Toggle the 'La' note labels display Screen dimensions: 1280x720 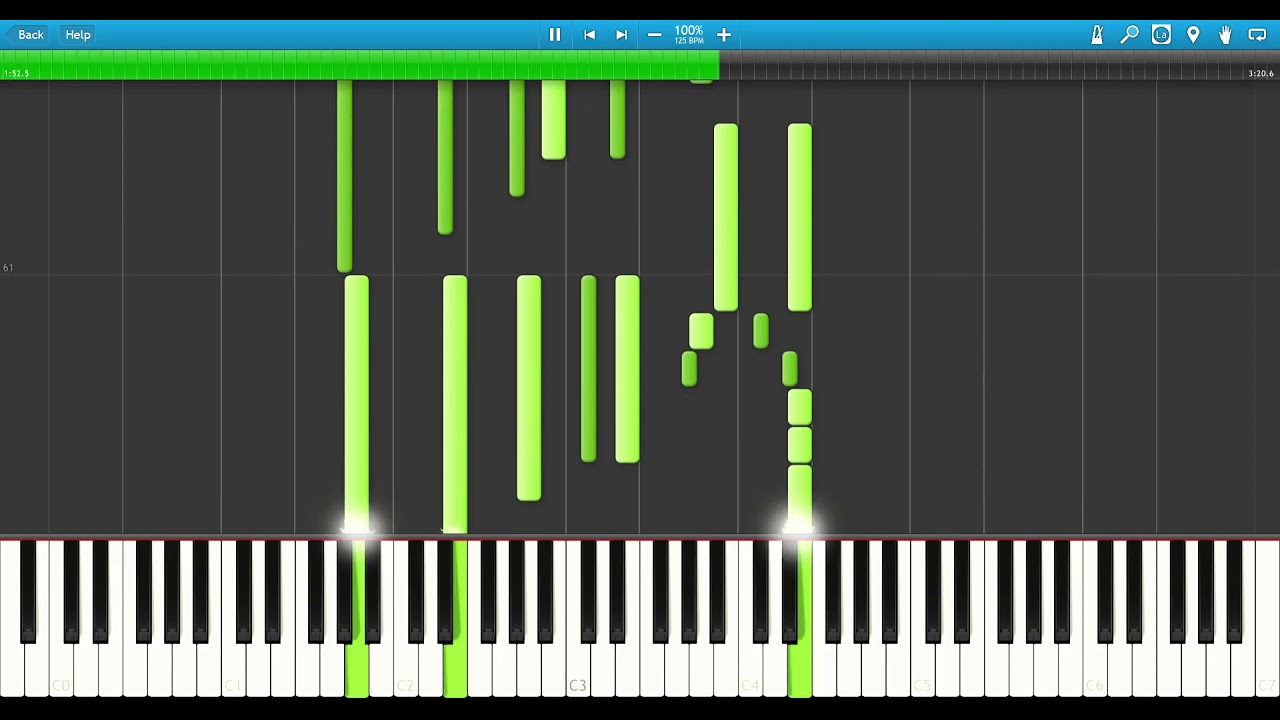click(x=1161, y=35)
